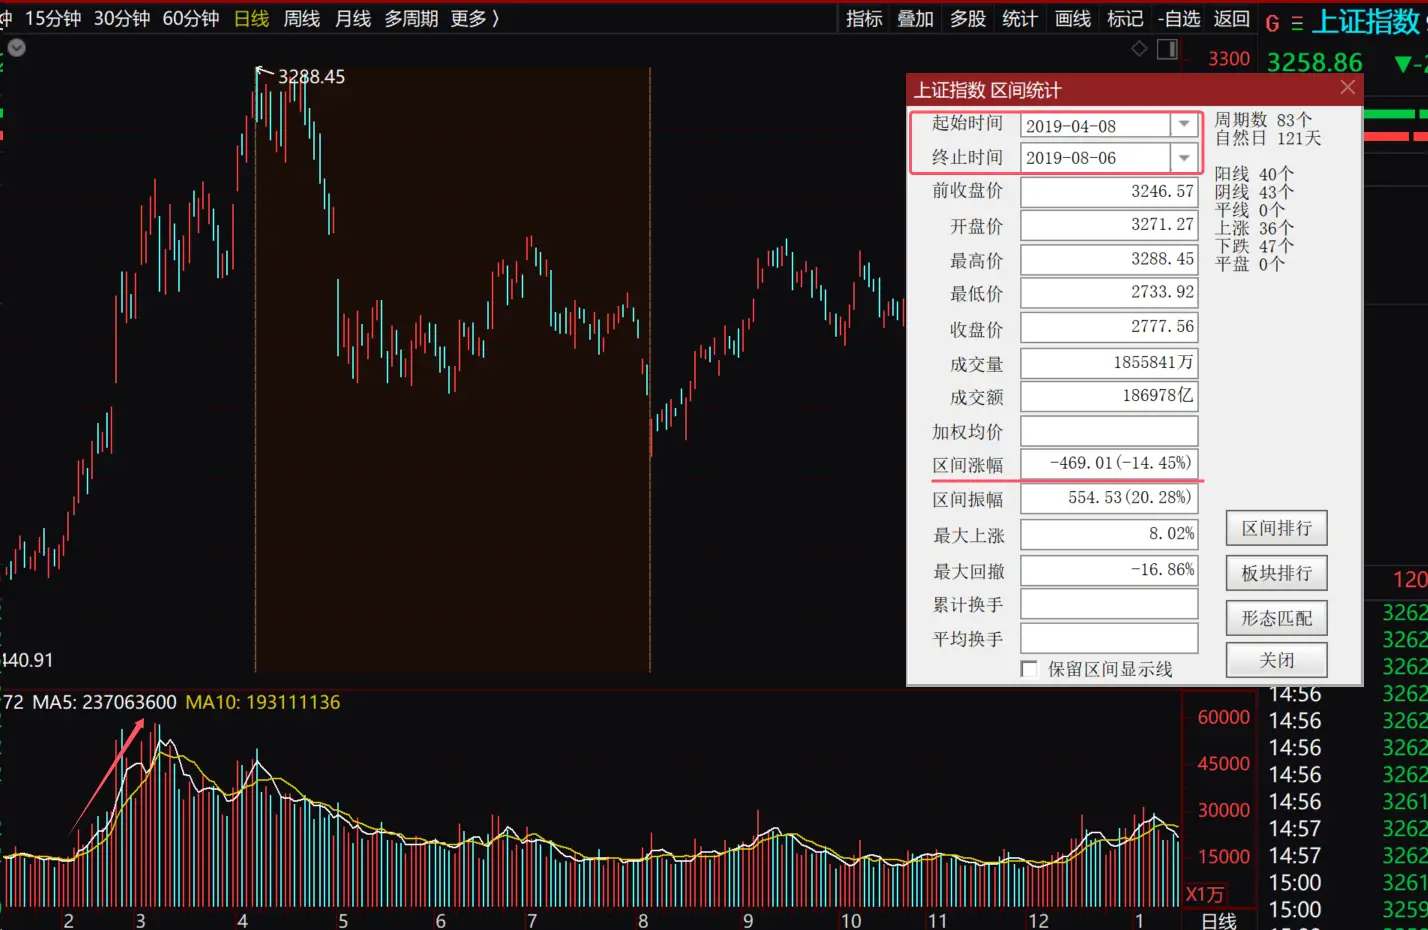Click the MA5: 237063600 indicator label

tap(104, 702)
